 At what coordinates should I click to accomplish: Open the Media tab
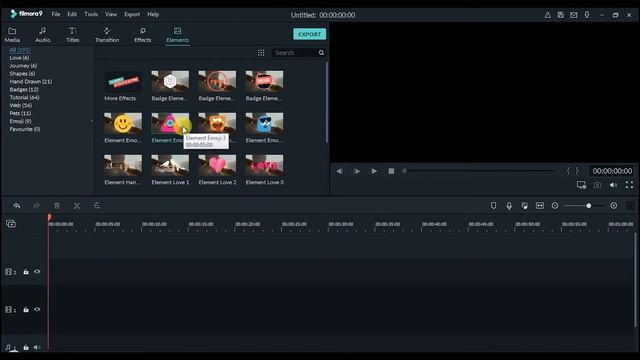[12, 35]
